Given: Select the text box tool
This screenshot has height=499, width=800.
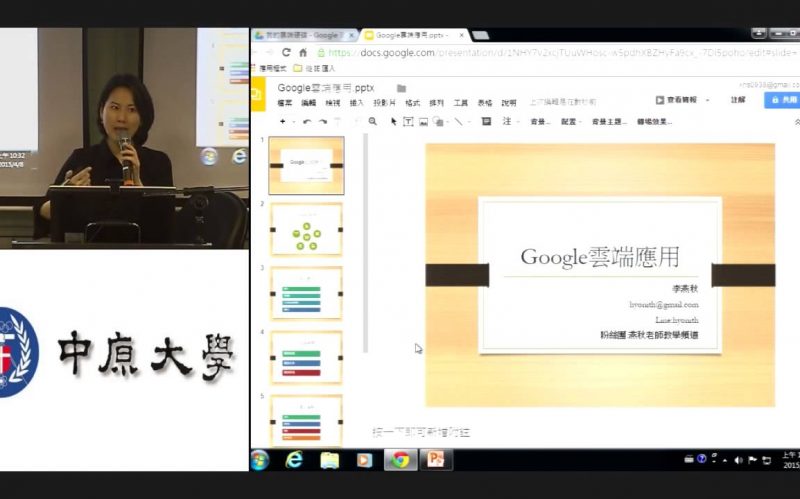Looking at the screenshot, I should pos(408,121).
